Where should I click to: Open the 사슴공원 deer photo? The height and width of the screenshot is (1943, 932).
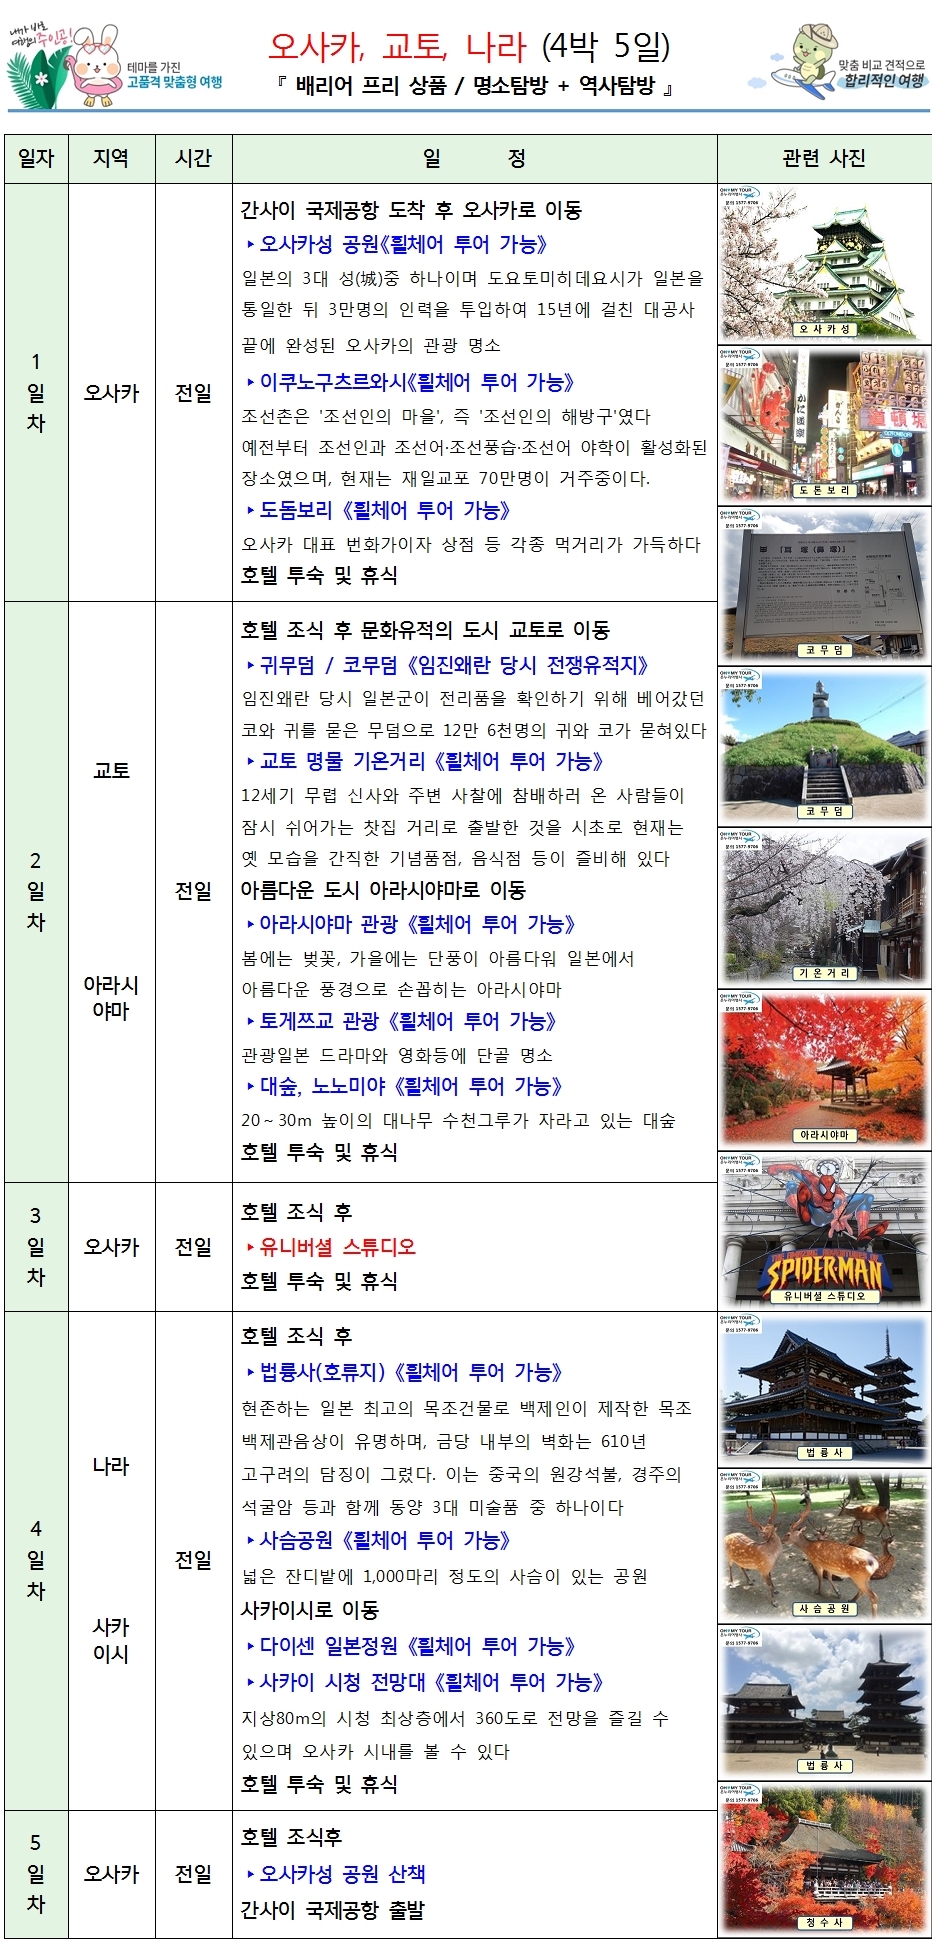click(824, 1545)
